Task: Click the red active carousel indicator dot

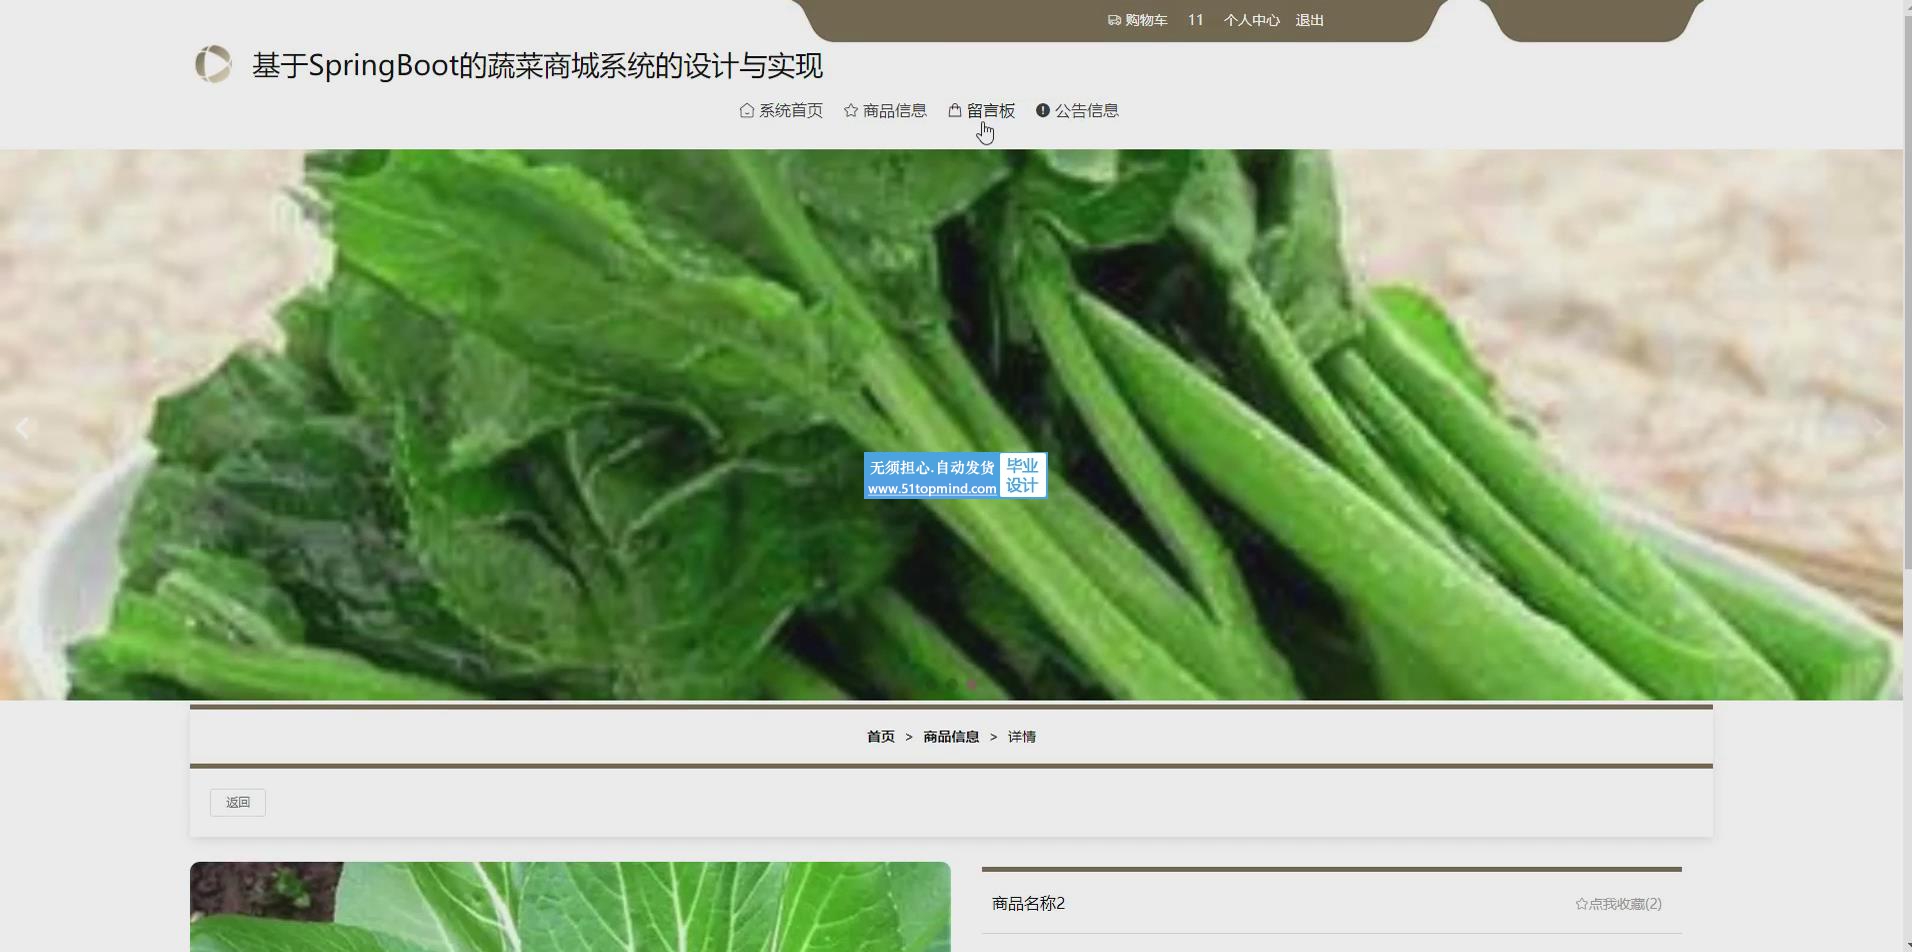Action: pos(971,685)
